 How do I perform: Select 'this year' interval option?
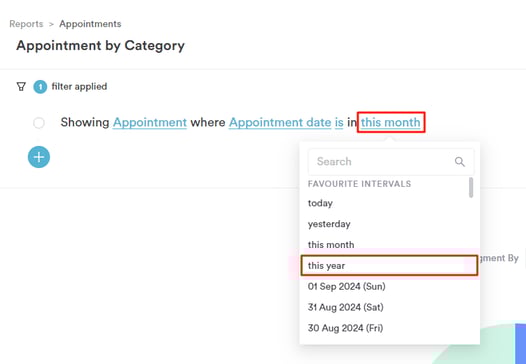tap(389, 265)
